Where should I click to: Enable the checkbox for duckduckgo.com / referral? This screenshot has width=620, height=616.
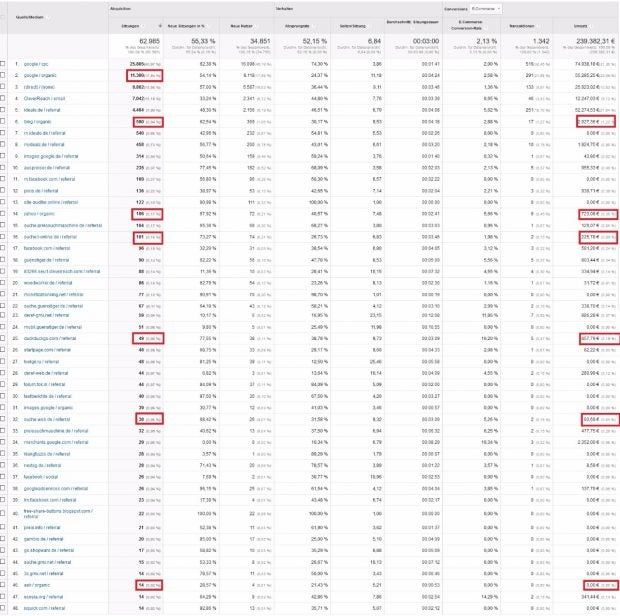pos(5,339)
